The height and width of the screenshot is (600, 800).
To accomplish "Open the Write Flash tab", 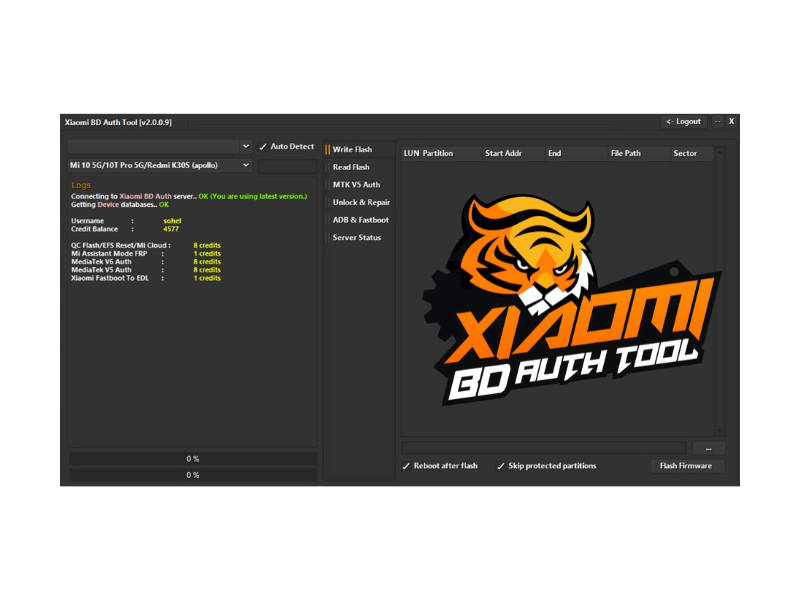I will click(359, 149).
